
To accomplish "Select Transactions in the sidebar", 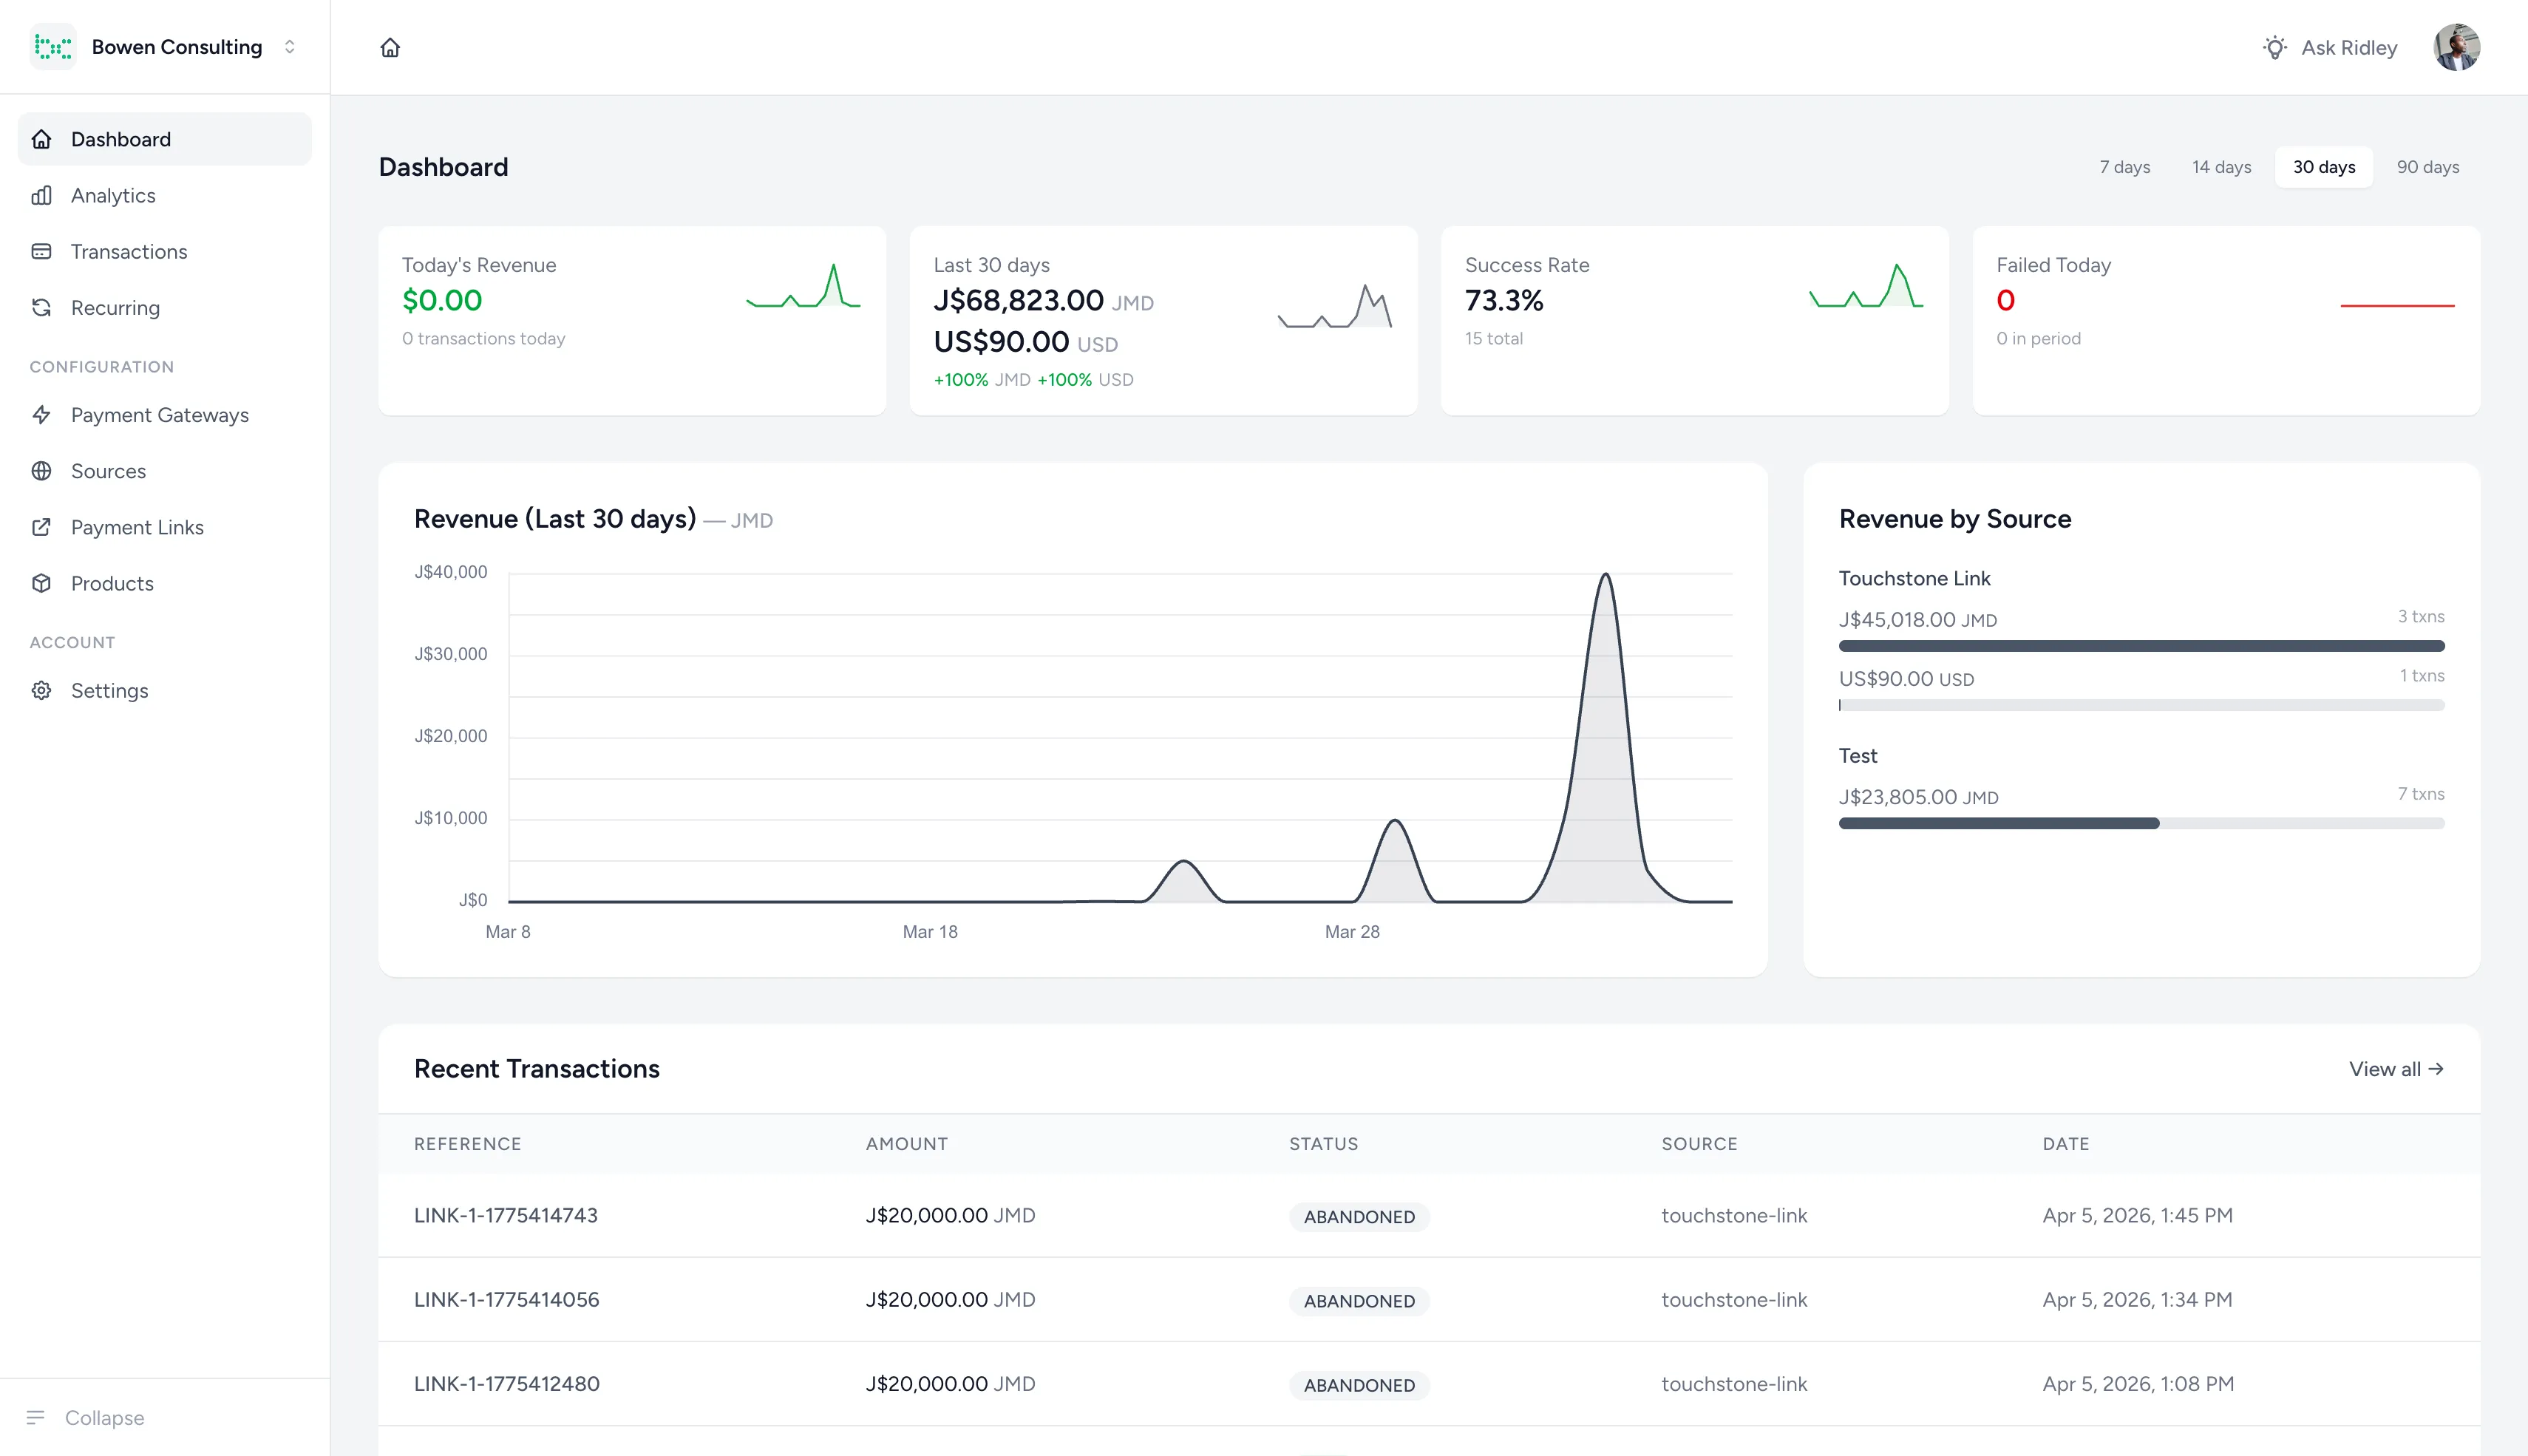I will [x=128, y=251].
